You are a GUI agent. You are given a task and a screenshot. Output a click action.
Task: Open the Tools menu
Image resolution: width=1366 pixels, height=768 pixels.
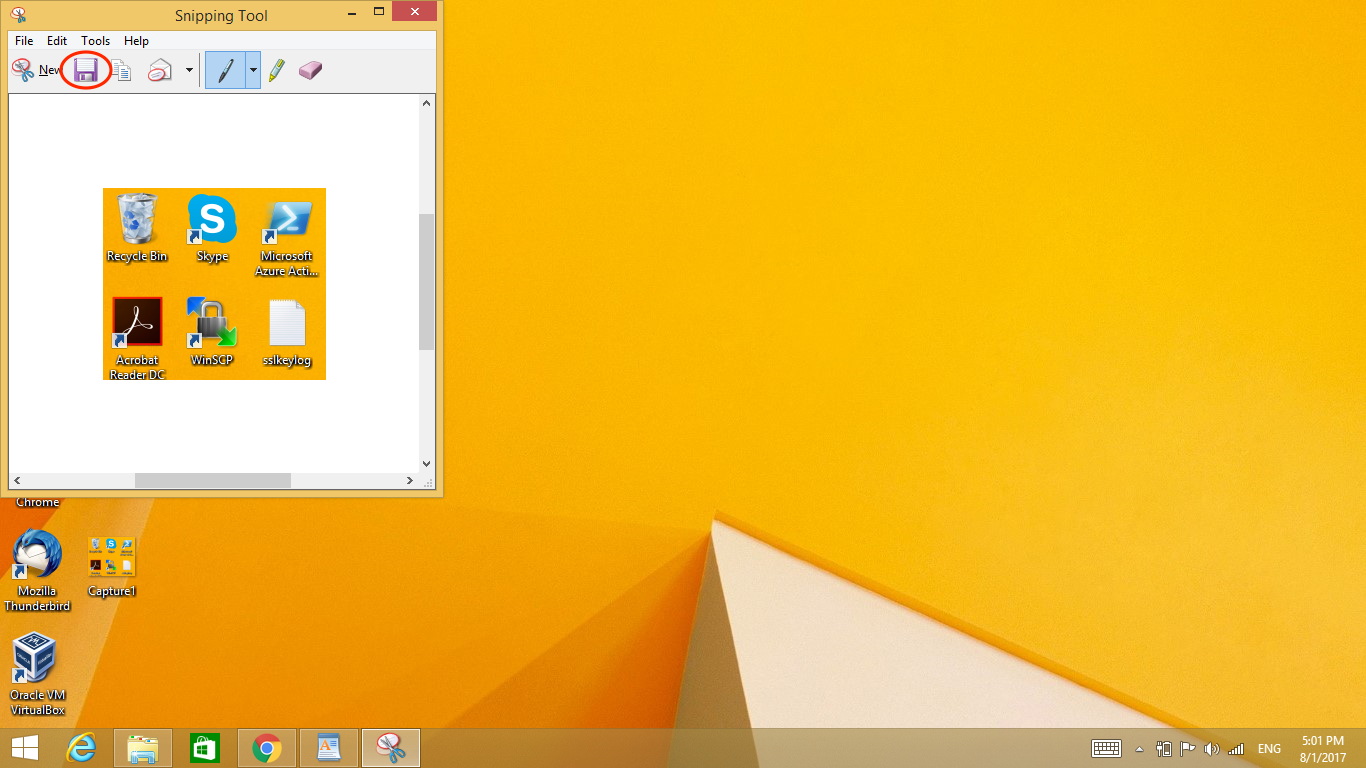pyautogui.click(x=96, y=41)
